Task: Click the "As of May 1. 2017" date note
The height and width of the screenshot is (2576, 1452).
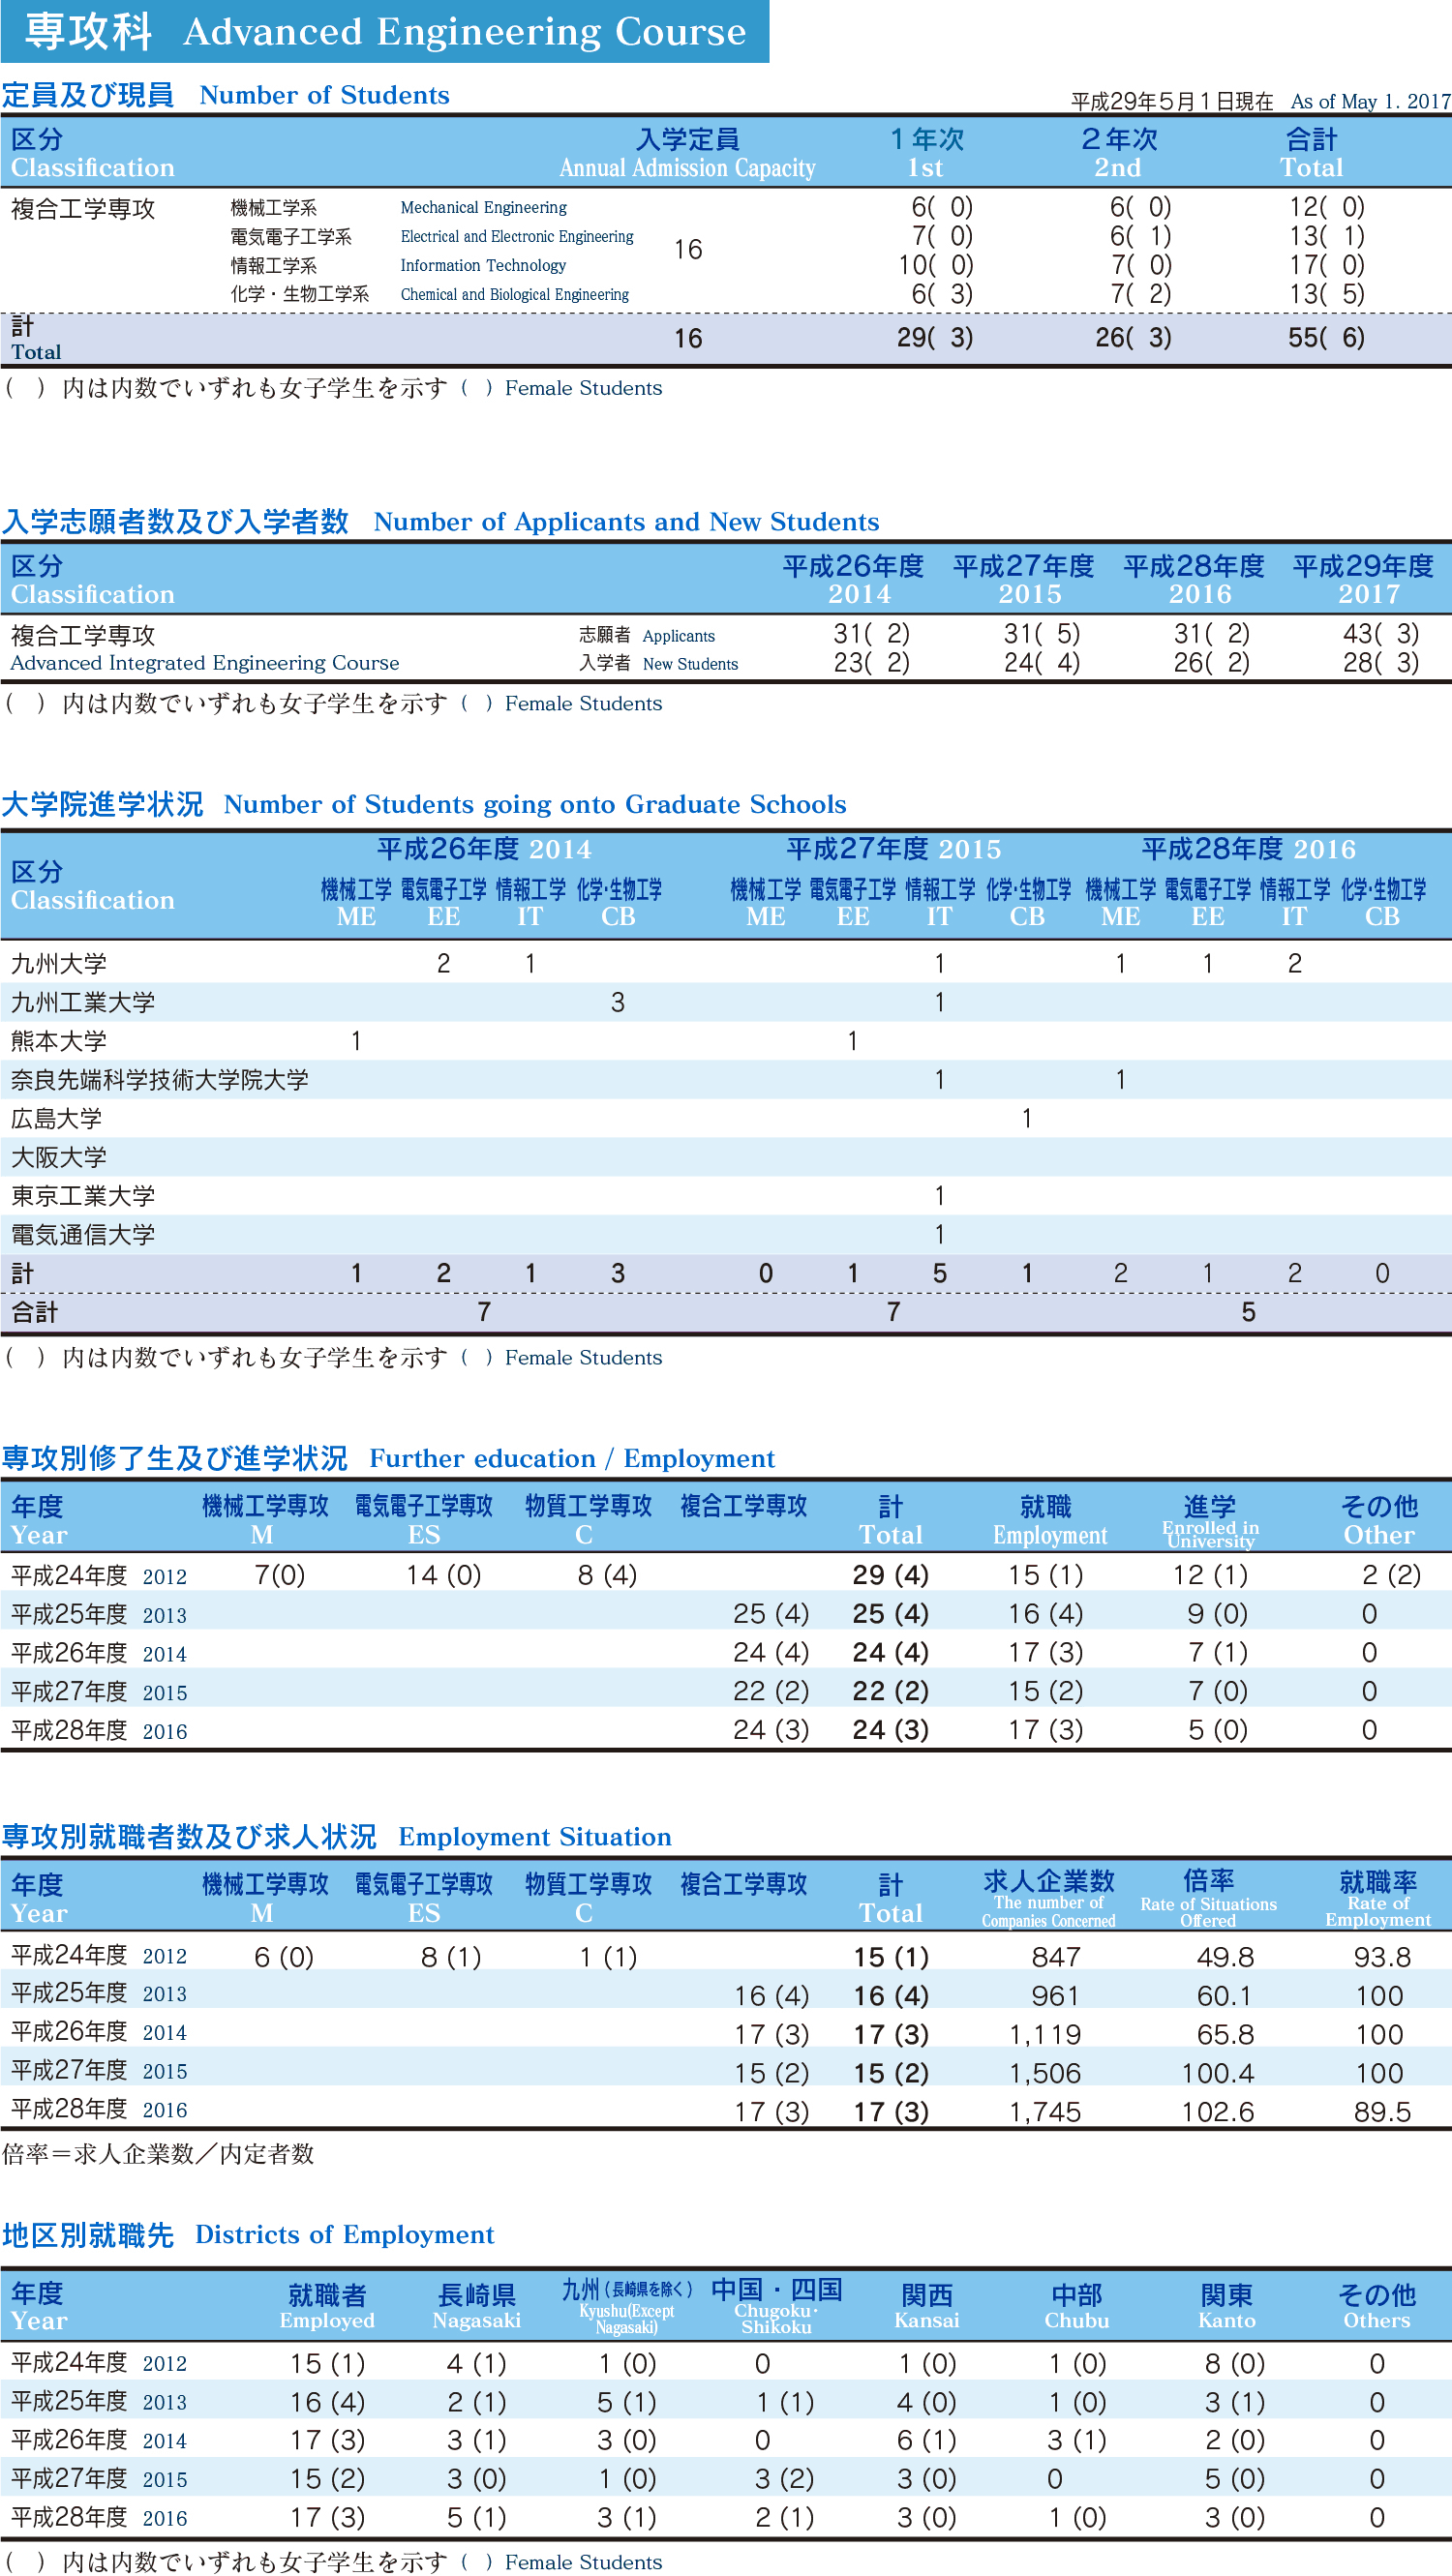Action: tap(1370, 101)
